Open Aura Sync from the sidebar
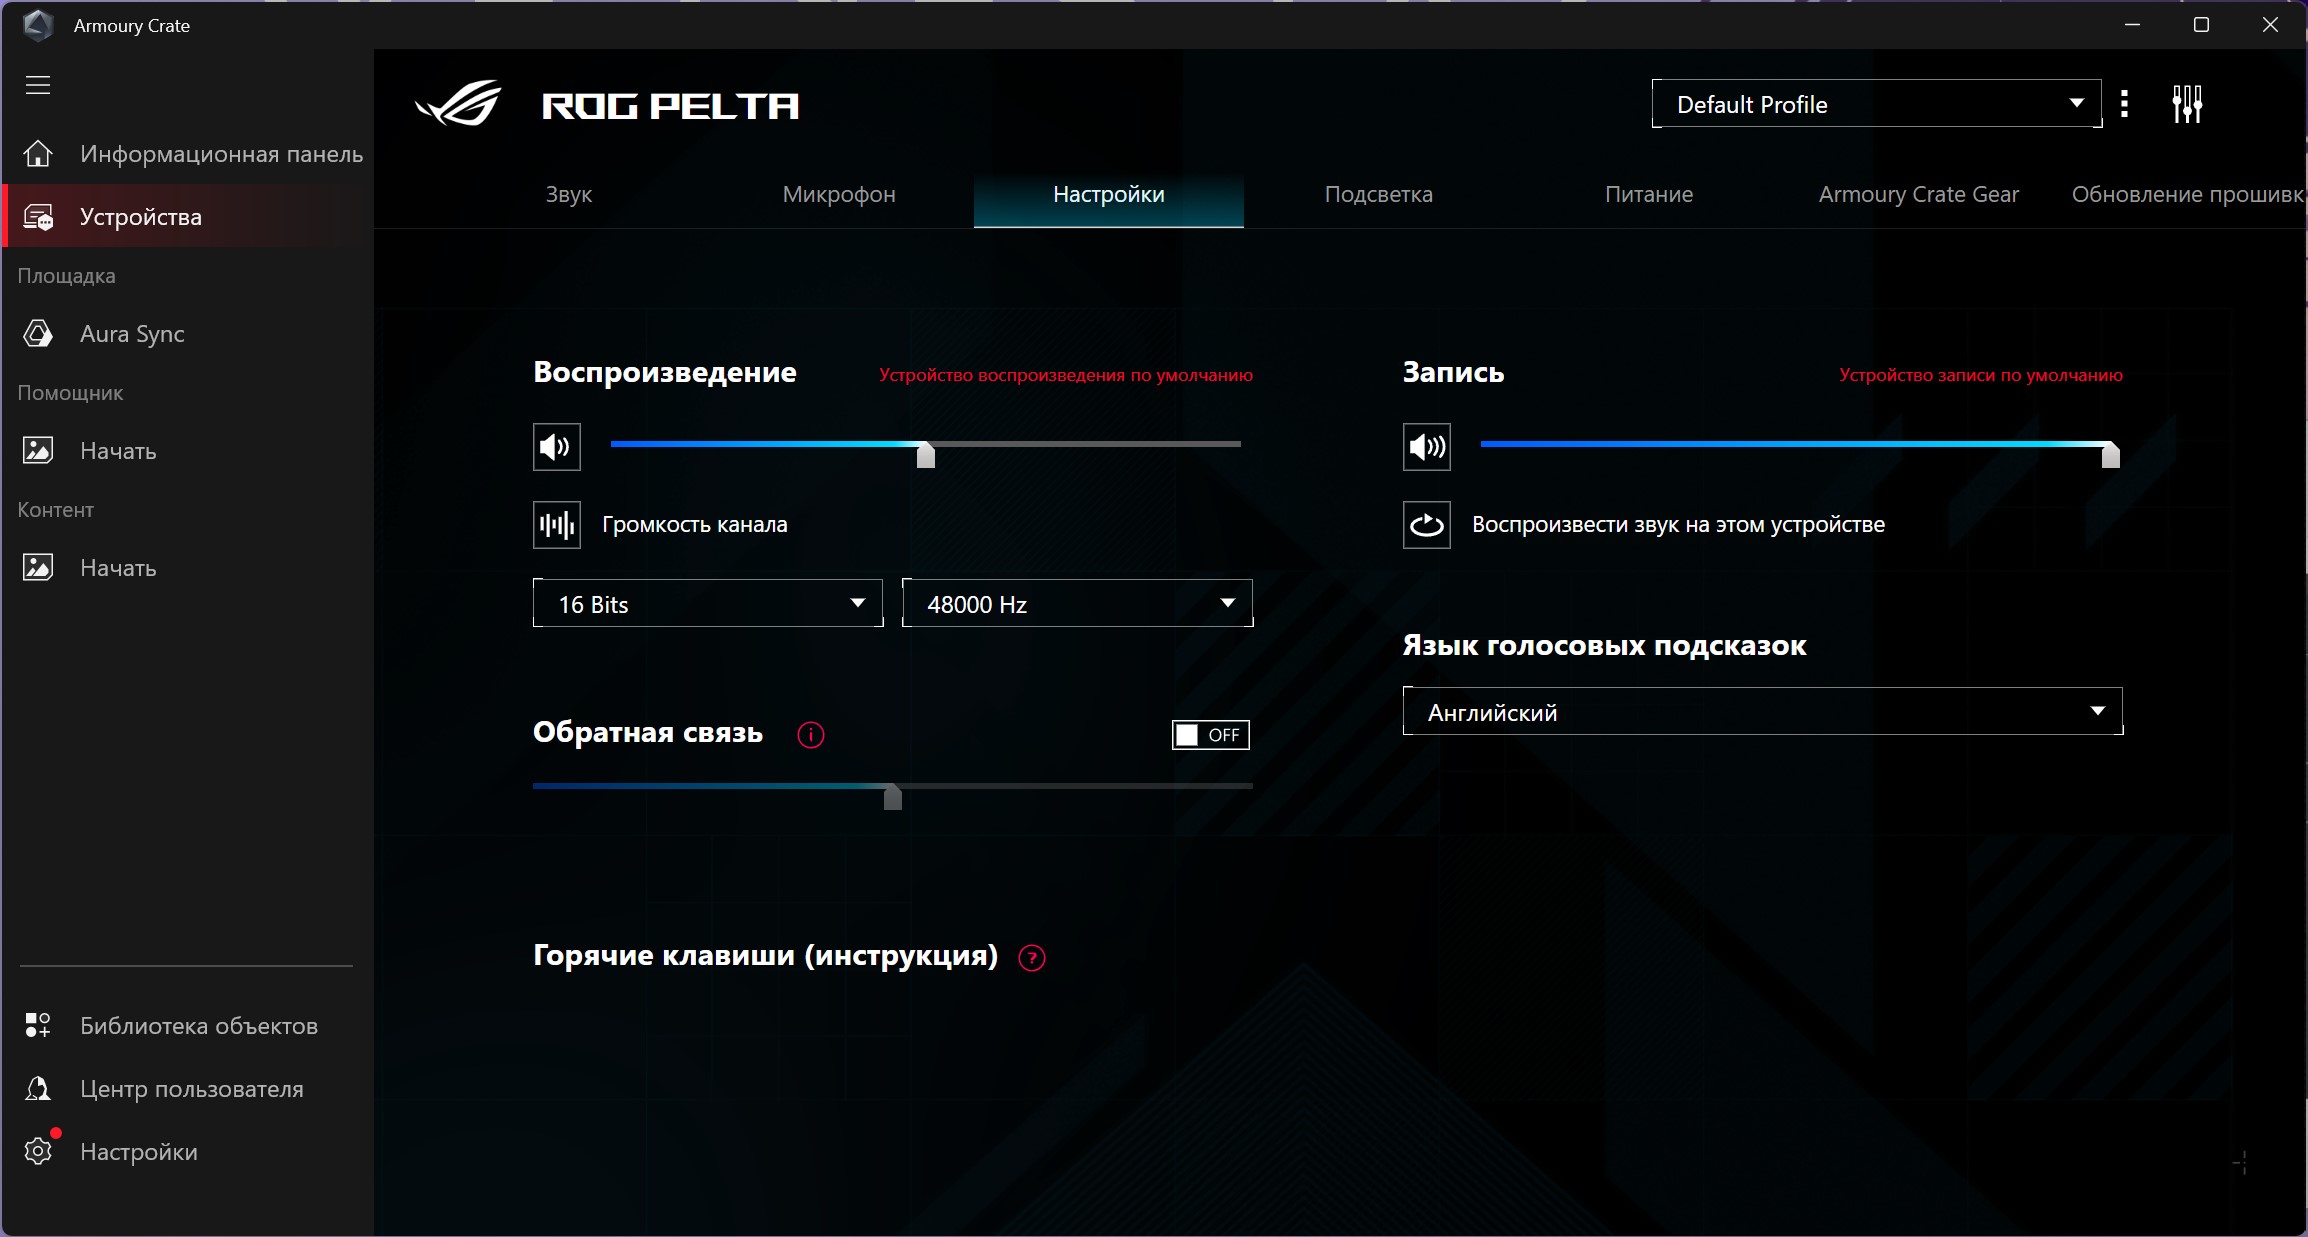Image resolution: width=2308 pixels, height=1237 pixels. pyautogui.click(x=188, y=334)
